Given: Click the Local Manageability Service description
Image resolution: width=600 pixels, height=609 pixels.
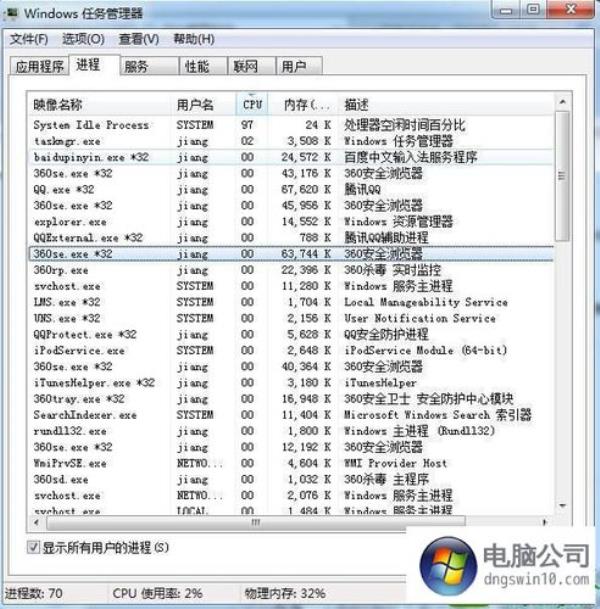Looking at the screenshot, I should [426, 302].
